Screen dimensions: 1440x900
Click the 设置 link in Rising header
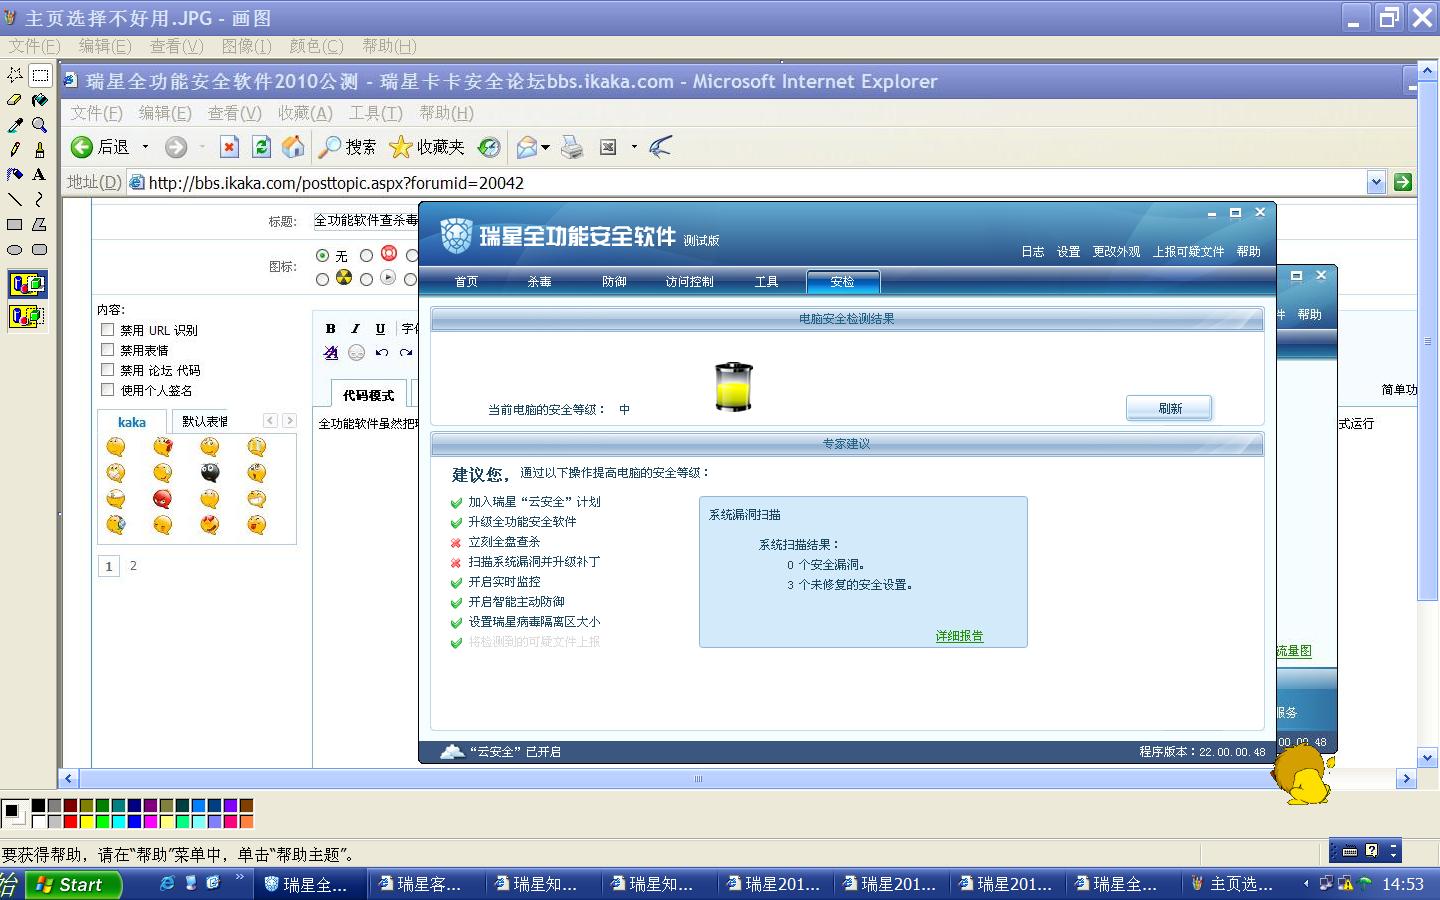[x=1068, y=252]
